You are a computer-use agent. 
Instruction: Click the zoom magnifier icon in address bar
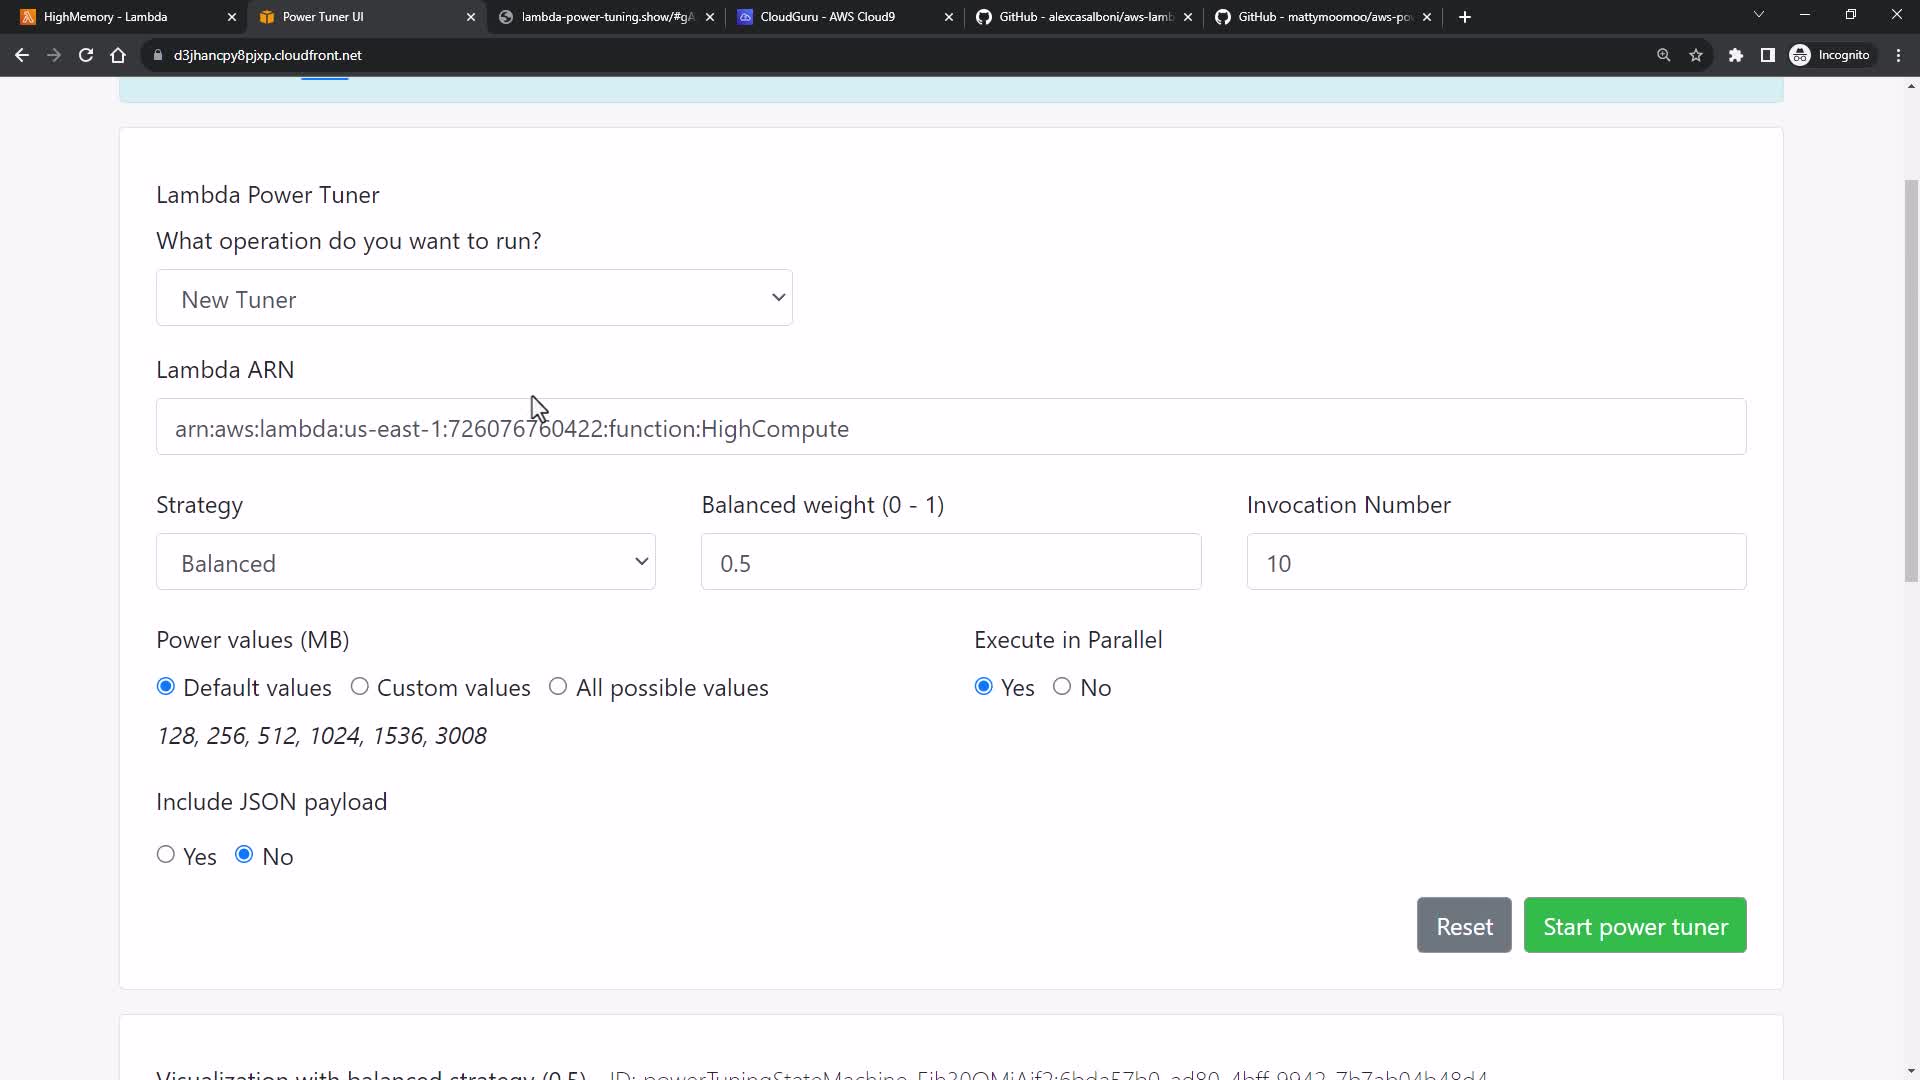pos(1664,55)
